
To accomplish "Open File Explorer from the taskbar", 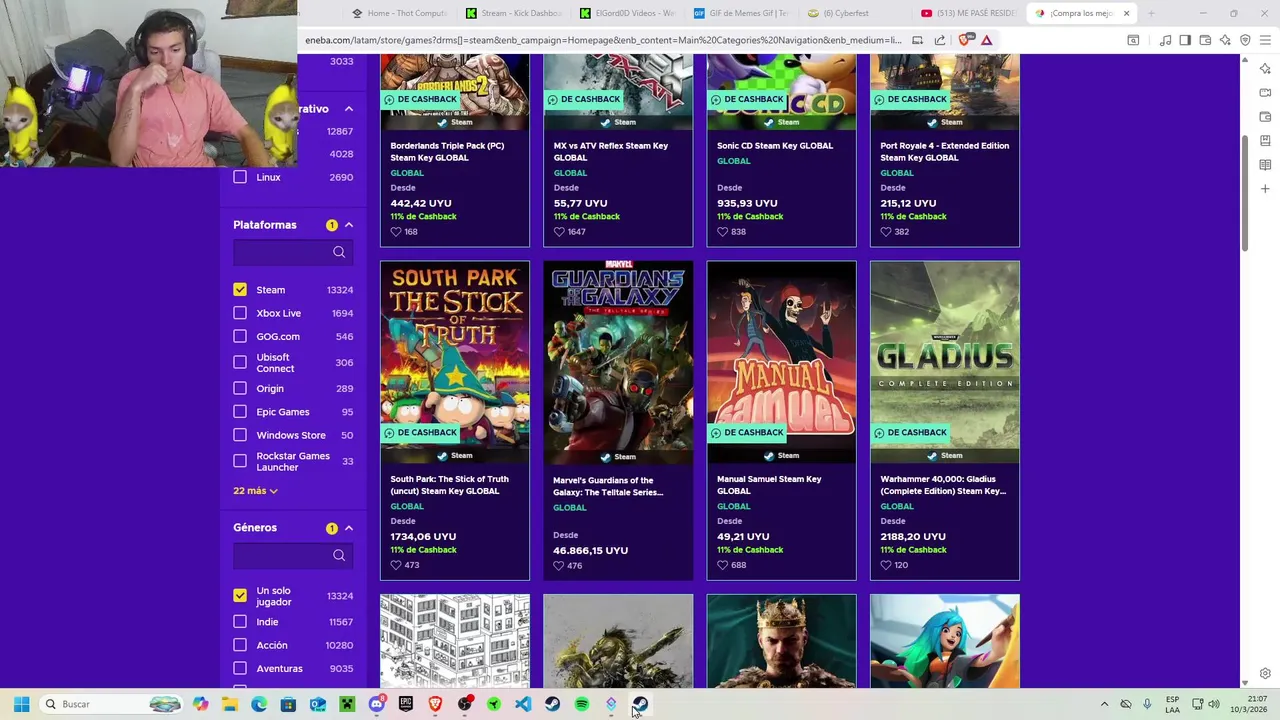I will tap(230, 704).
